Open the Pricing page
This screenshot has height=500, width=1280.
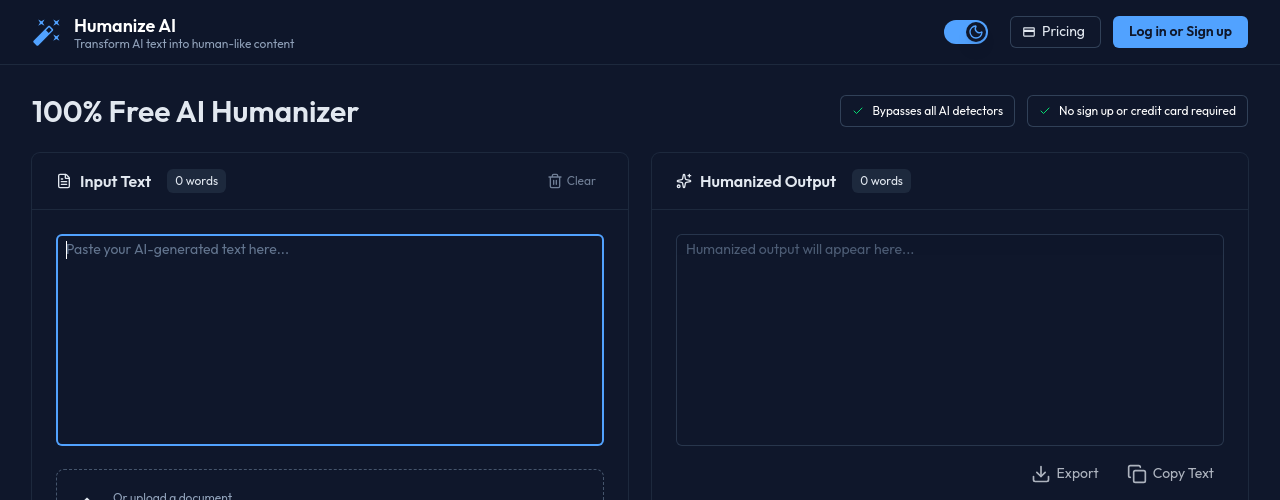1055,32
